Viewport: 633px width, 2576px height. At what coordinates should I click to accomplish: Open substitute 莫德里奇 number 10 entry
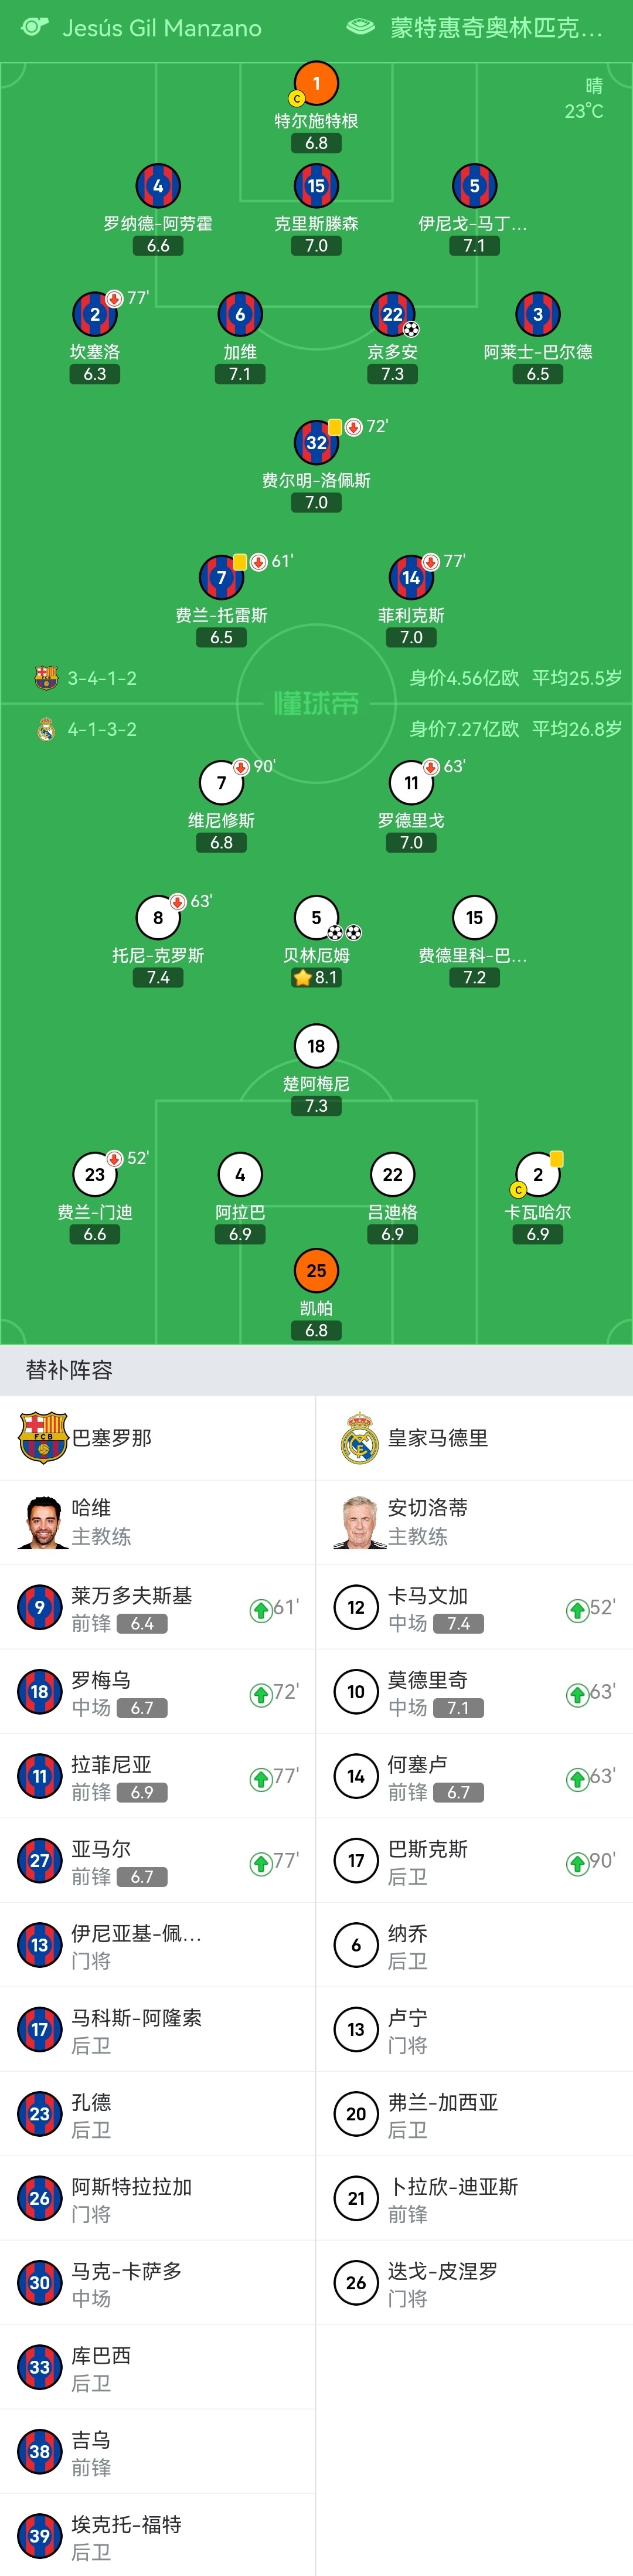pyautogui.click(x=474, y=1691)
